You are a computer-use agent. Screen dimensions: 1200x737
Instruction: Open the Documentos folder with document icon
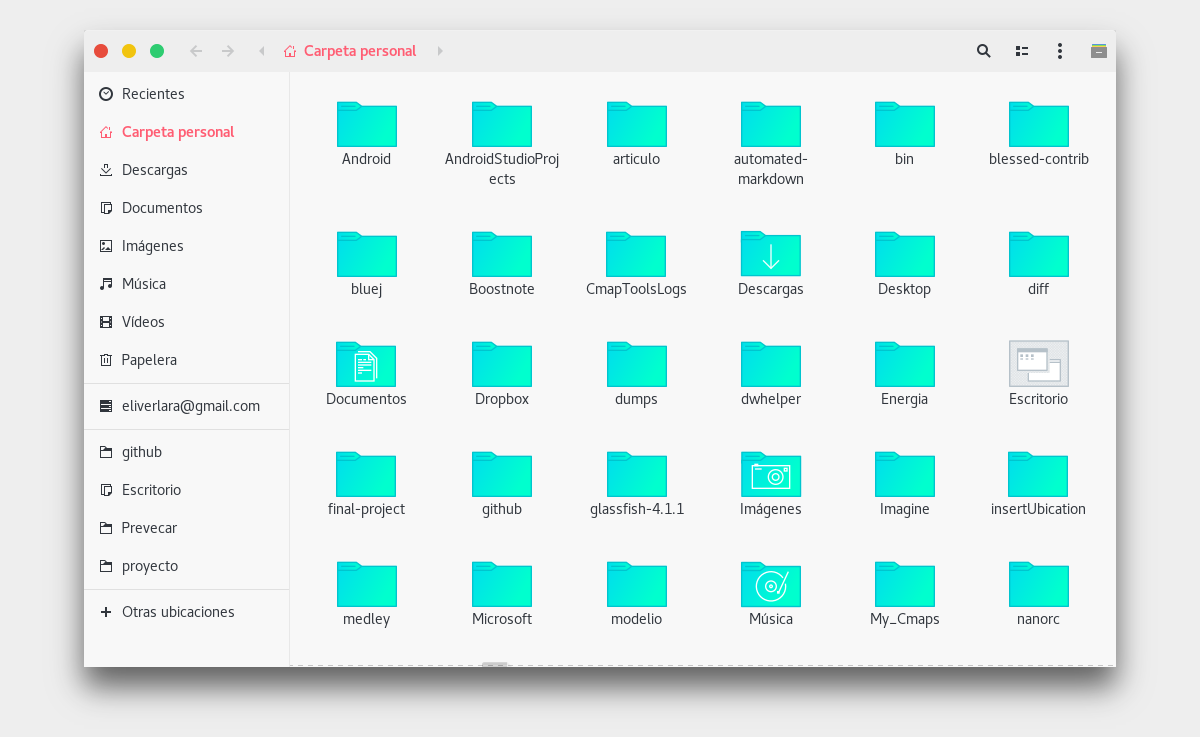pos(366,364)
